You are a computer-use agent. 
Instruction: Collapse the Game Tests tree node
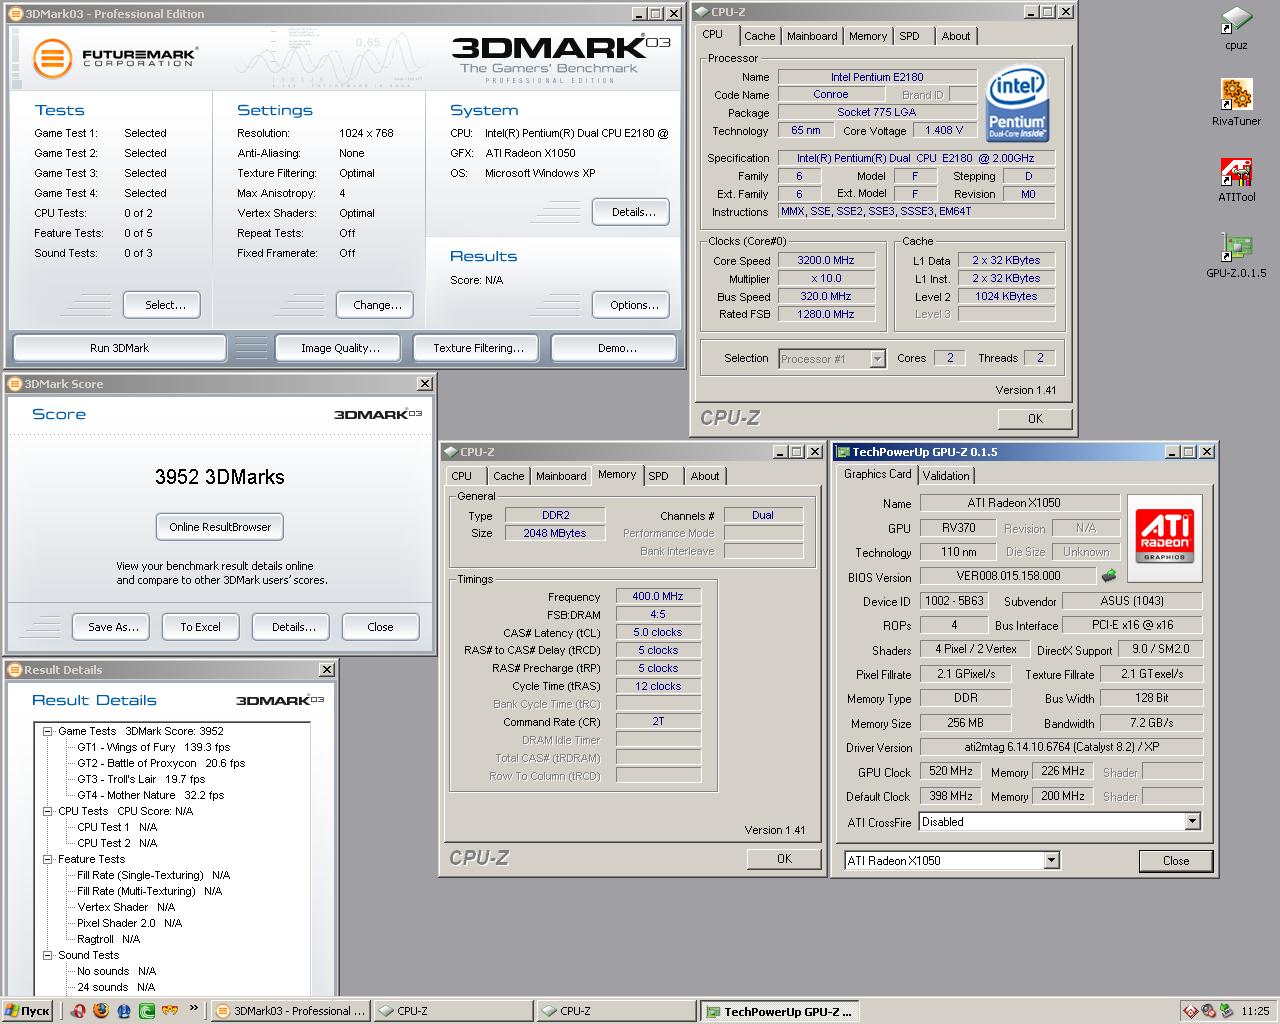47,731
